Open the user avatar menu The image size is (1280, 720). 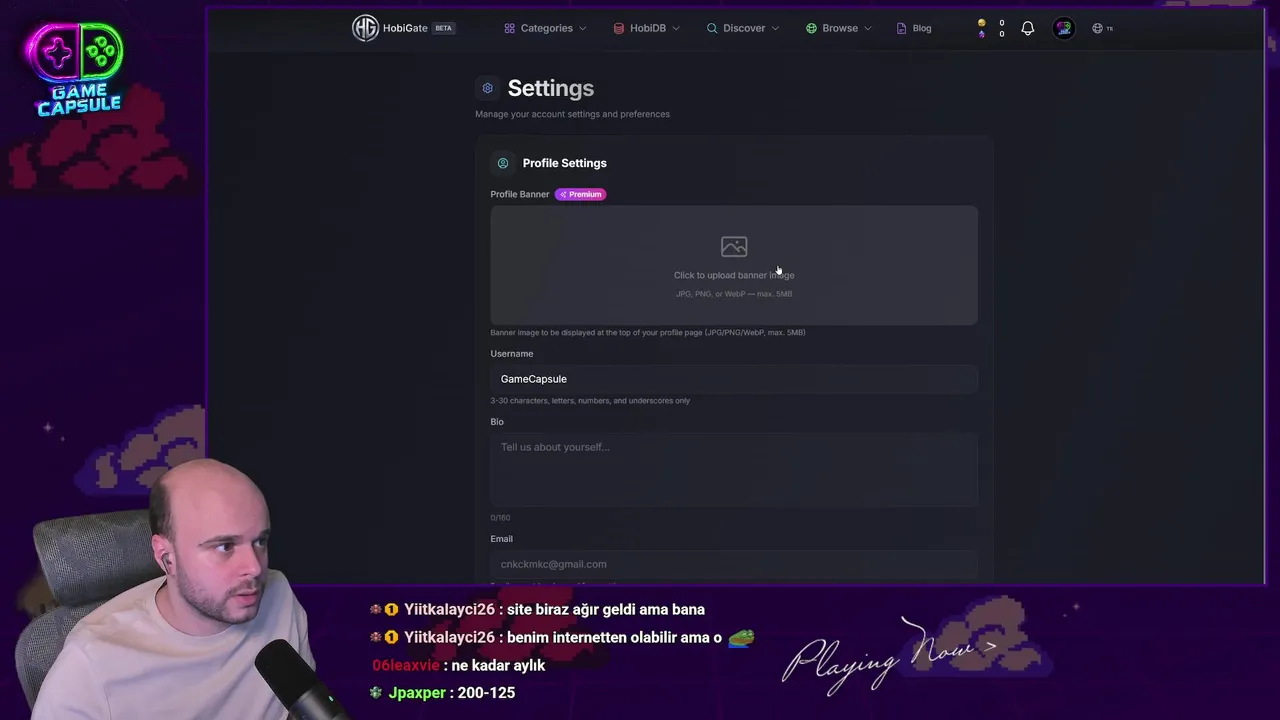click(x=1063, y=28)
